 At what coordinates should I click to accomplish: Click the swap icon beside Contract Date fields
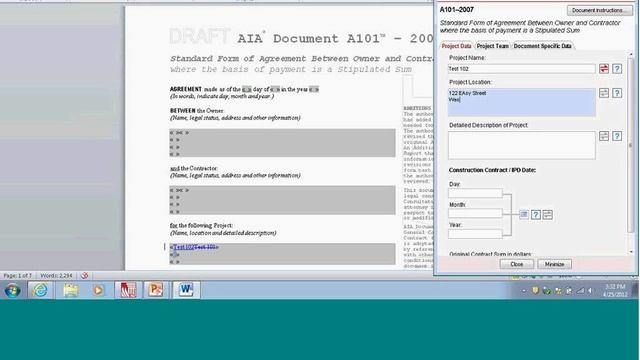tap(548, 214)
